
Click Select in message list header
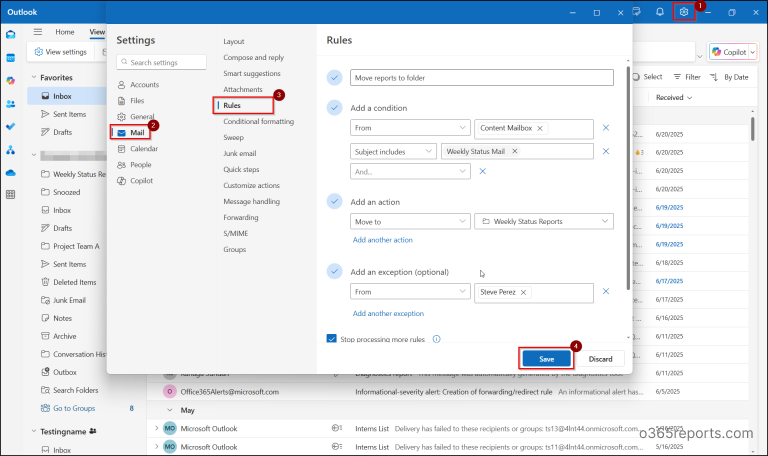647,77
